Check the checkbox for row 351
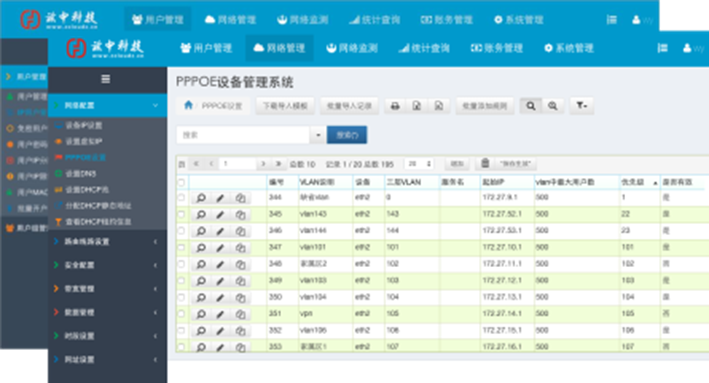 181,314
